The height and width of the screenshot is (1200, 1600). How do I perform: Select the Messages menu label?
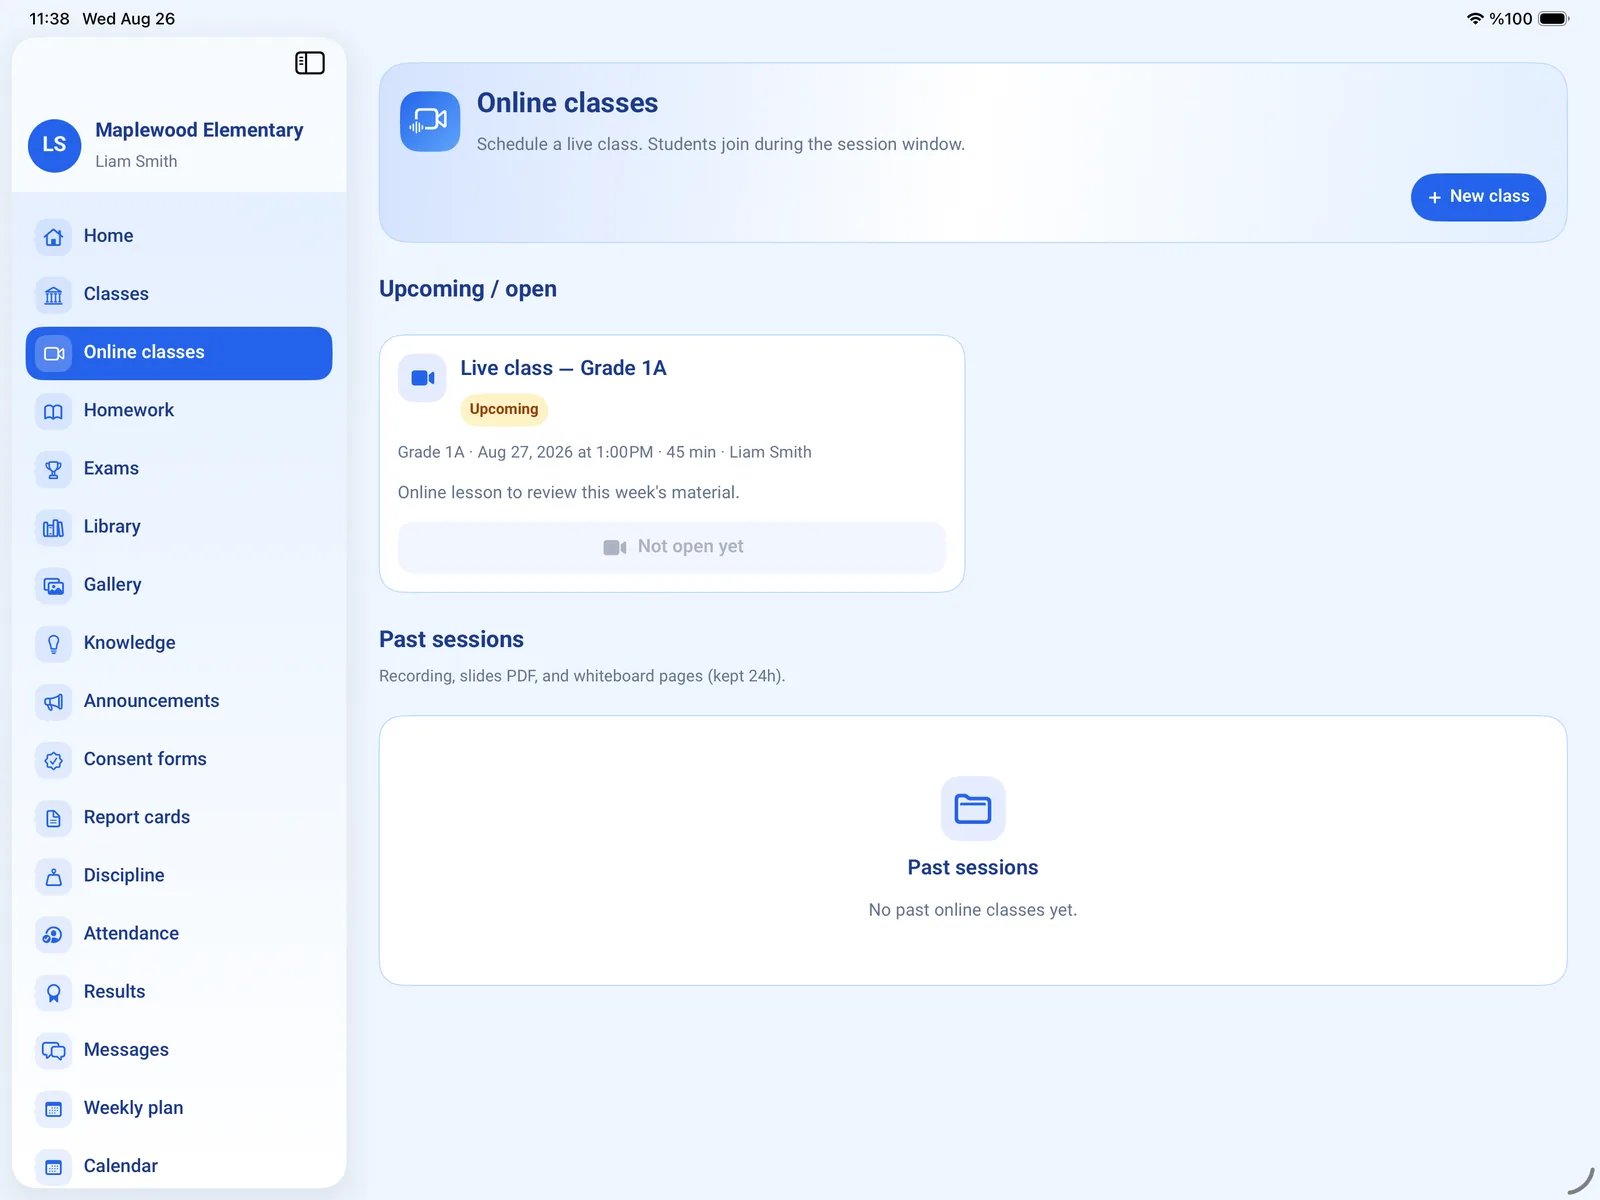126,1050
